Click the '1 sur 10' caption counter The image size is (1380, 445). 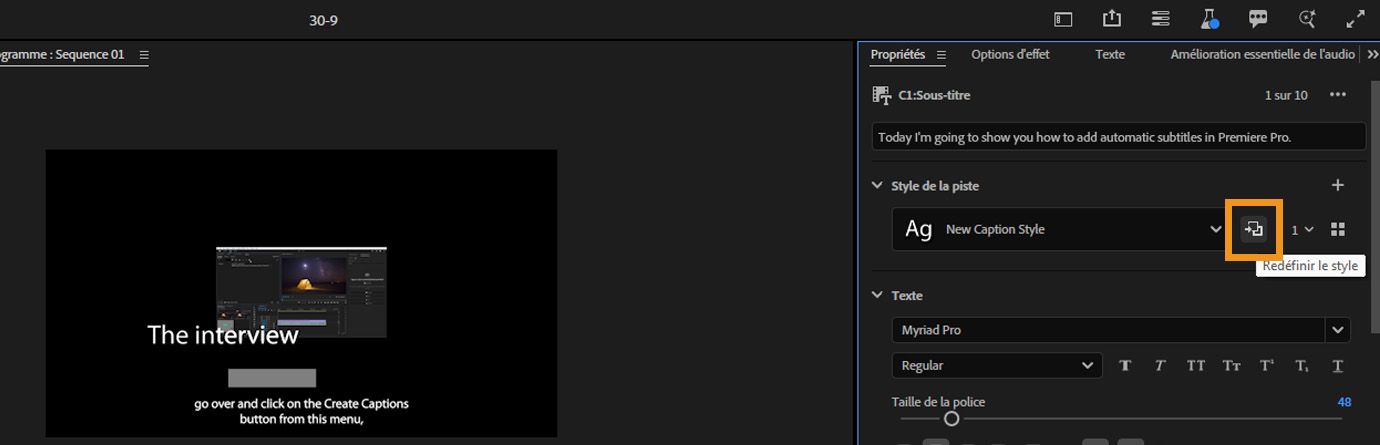point(1286,95)
